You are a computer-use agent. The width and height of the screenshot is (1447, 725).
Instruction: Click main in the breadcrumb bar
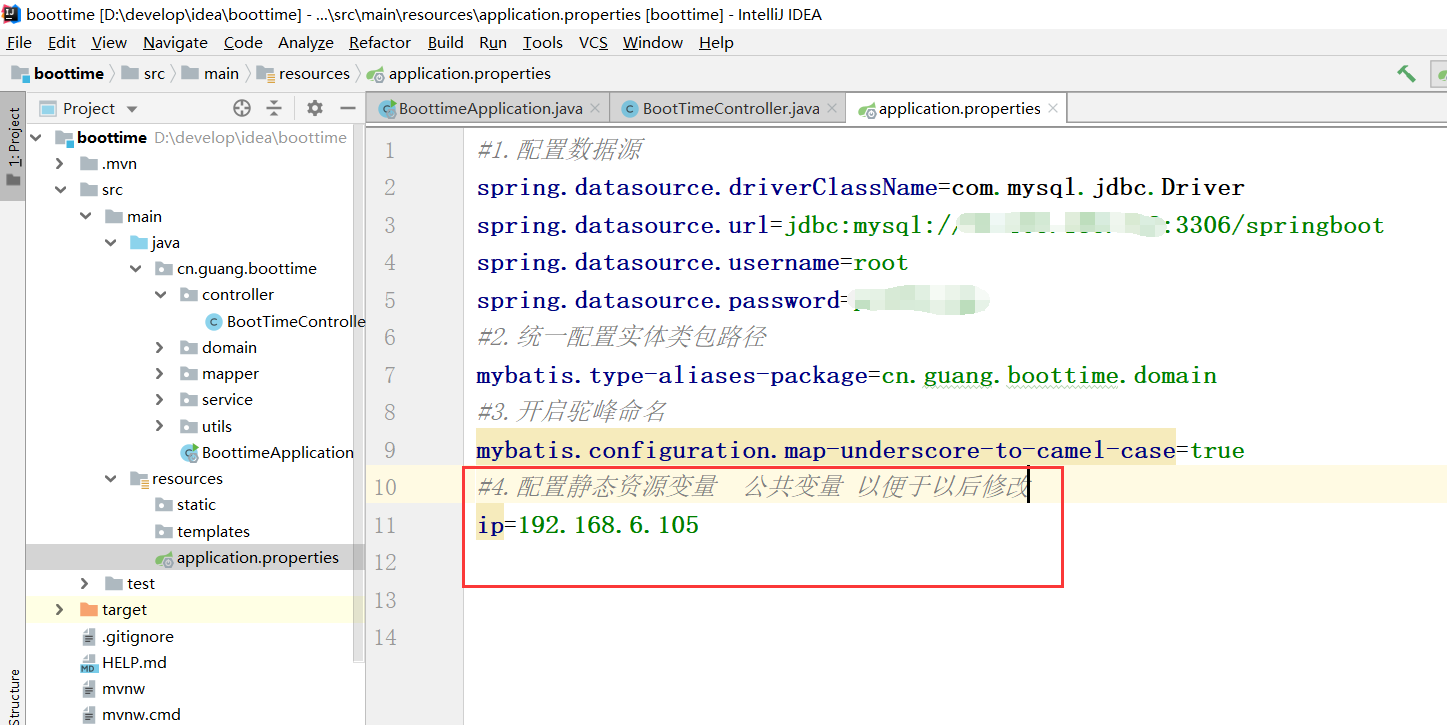click(210, 73)
